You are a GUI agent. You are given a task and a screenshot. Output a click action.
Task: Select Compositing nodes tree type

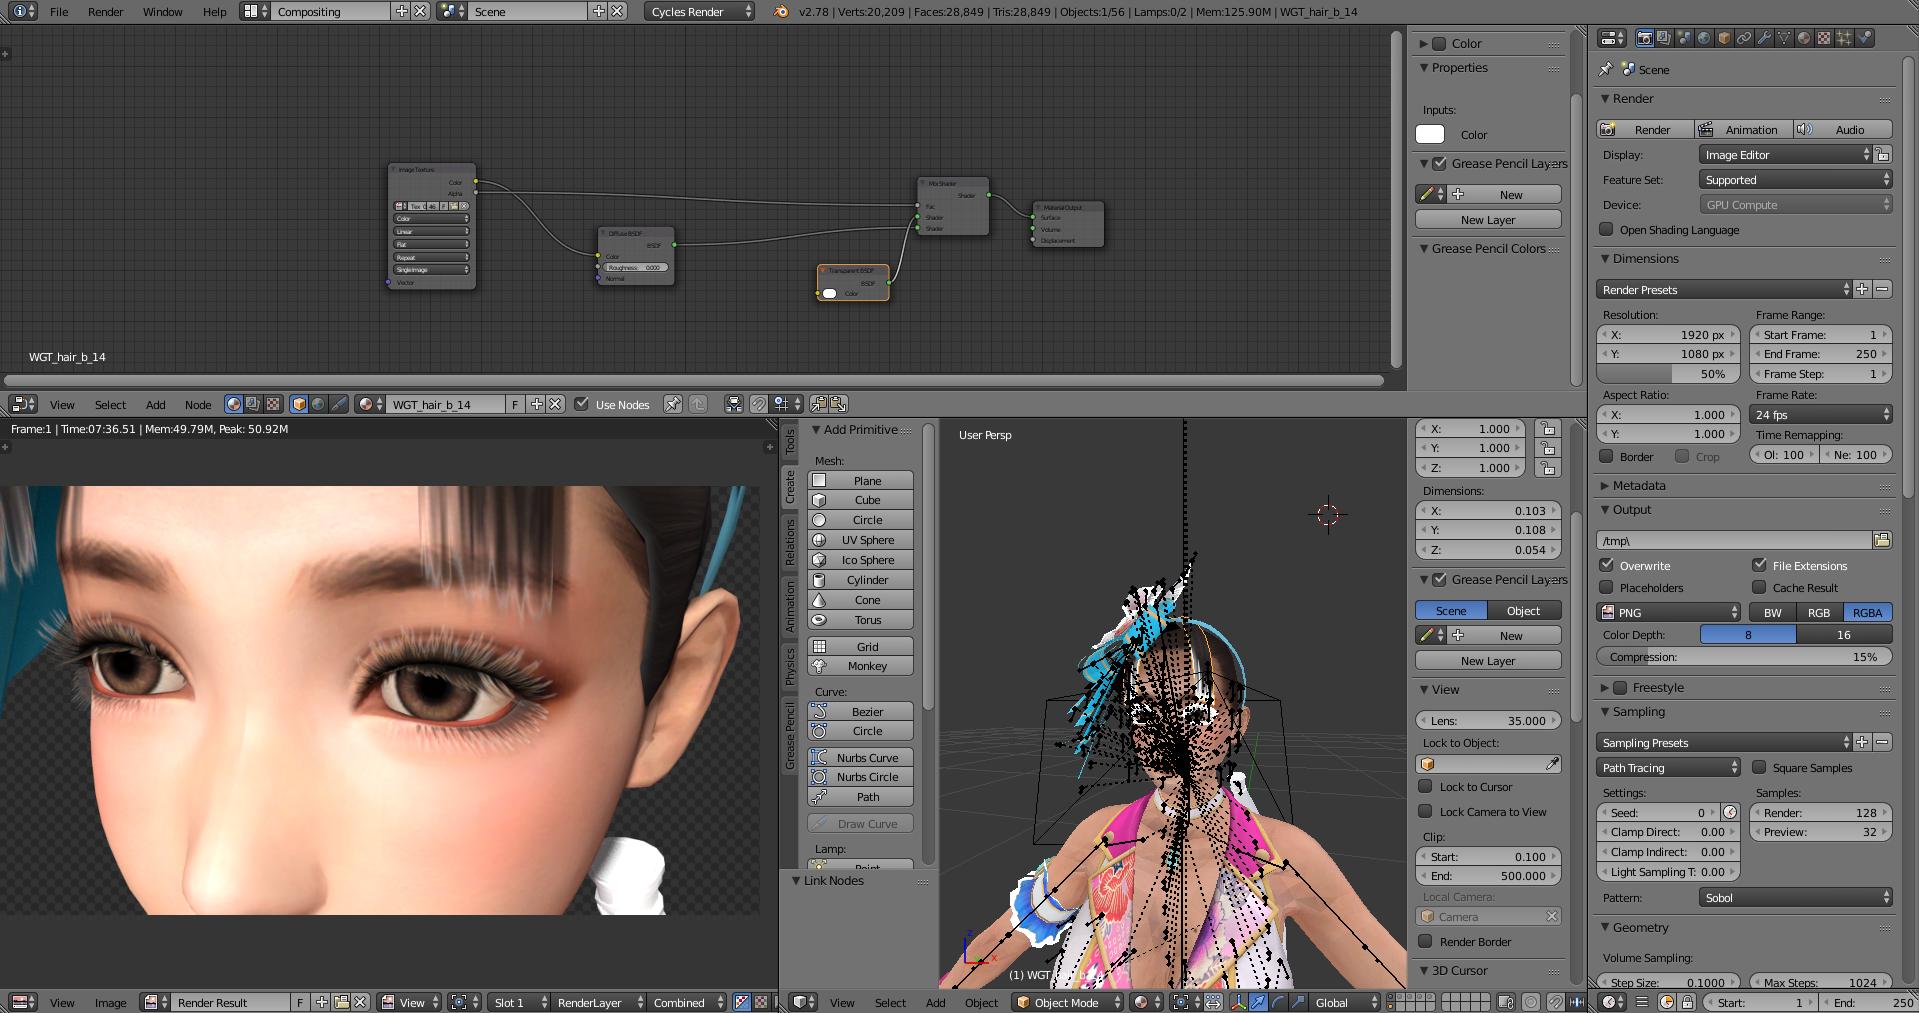(252, 404)
